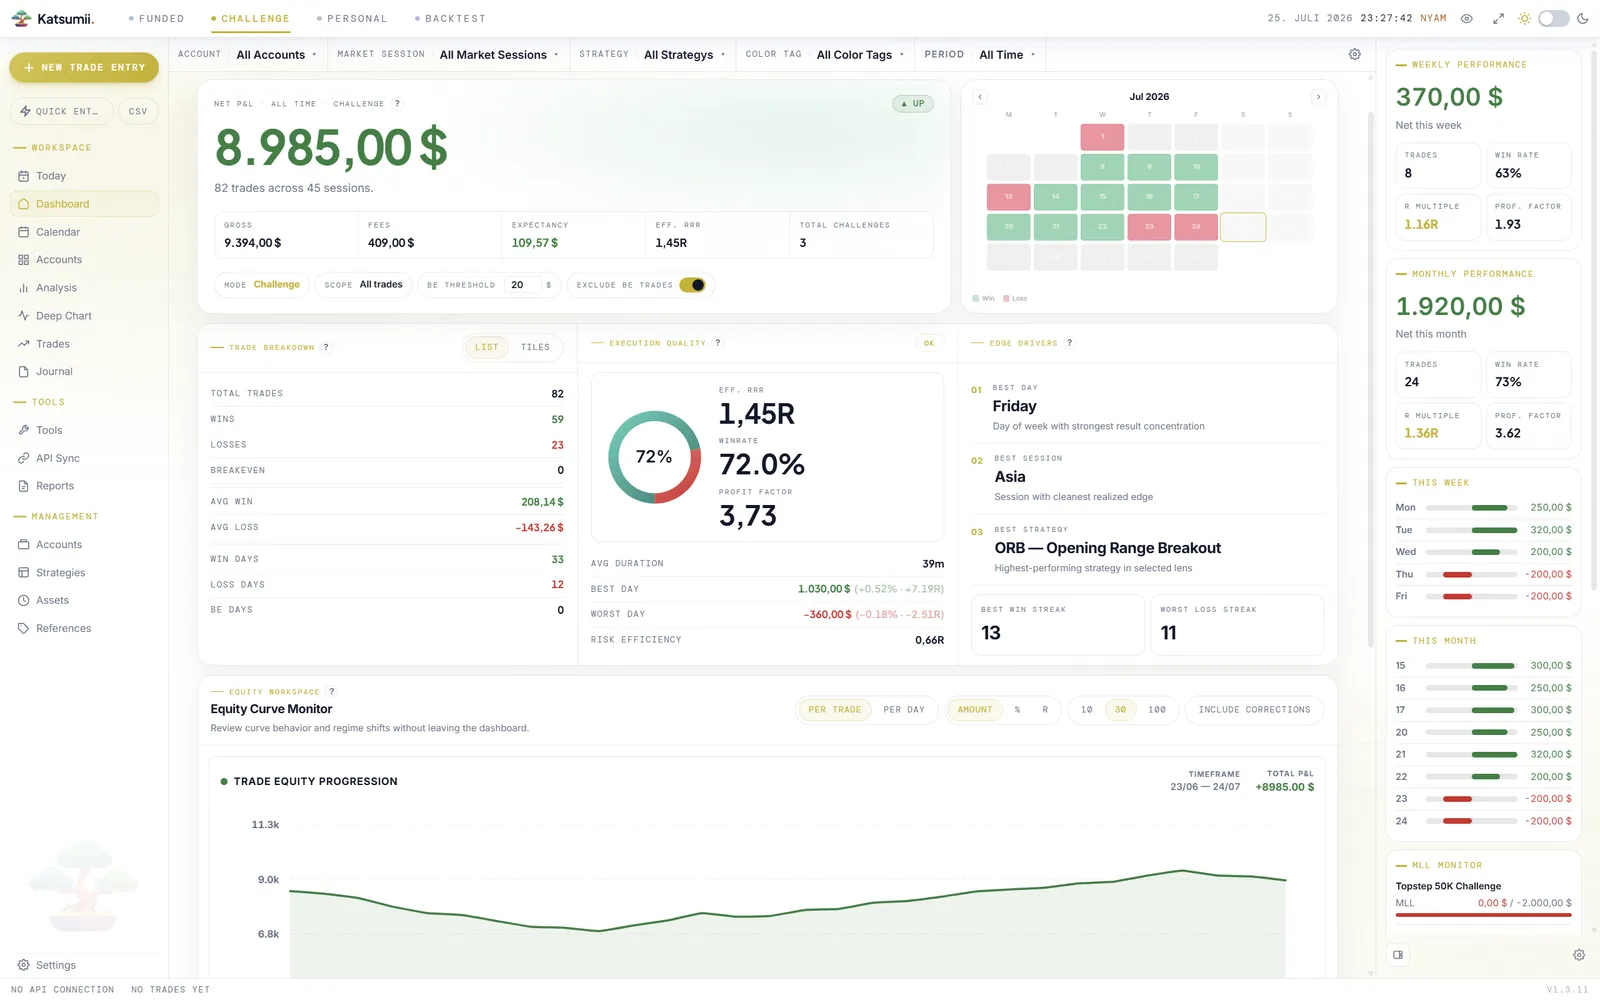The image size is (1600, 1000).
Task: Click the CSV button
Action: pyautogui.click(x=138, y=112)
